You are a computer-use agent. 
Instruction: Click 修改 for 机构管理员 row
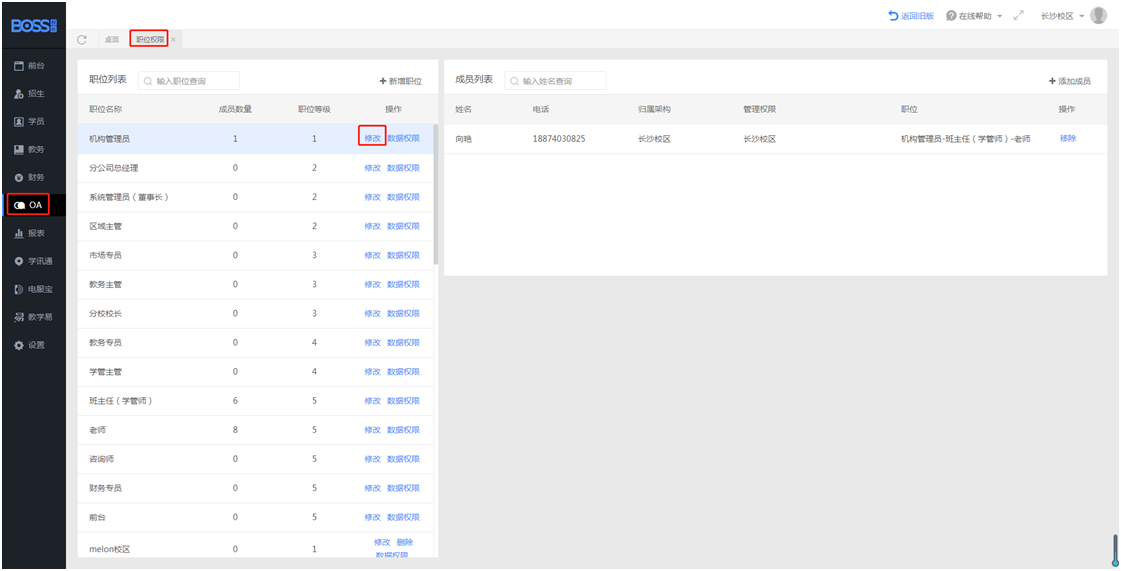[x=372, y=139]
